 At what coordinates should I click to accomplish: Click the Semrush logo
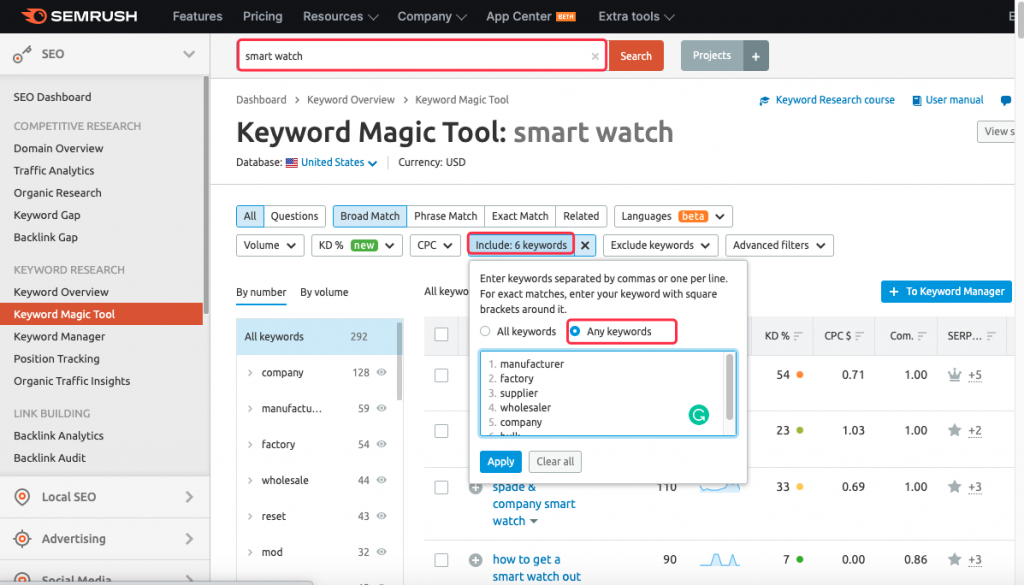(x=79, y=16)
